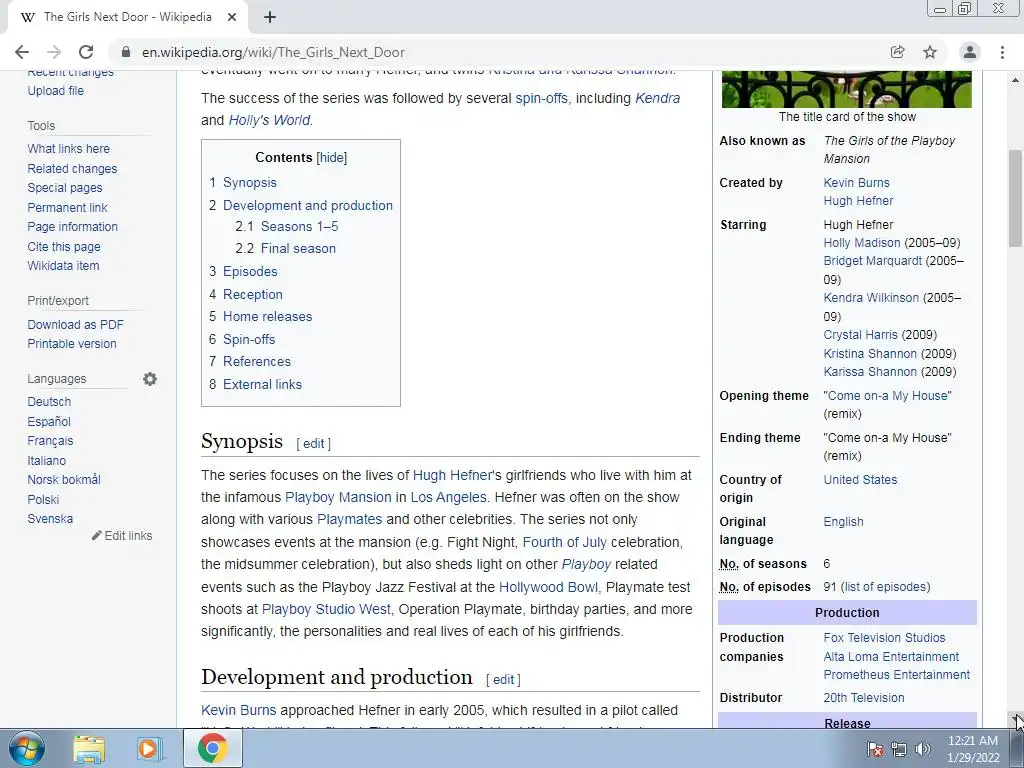Screen dimensions: 1024x768
Task: Switch to Español language version
Action: 49,422
